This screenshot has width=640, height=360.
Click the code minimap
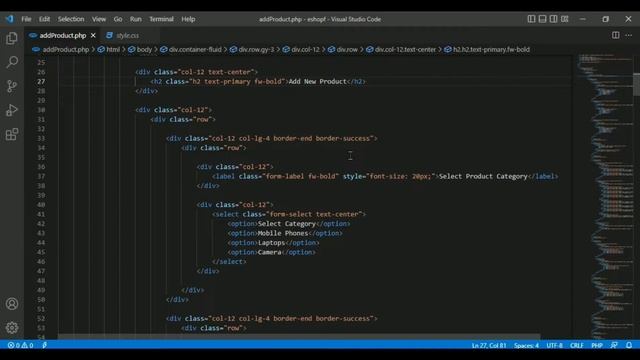coord(605,196)
